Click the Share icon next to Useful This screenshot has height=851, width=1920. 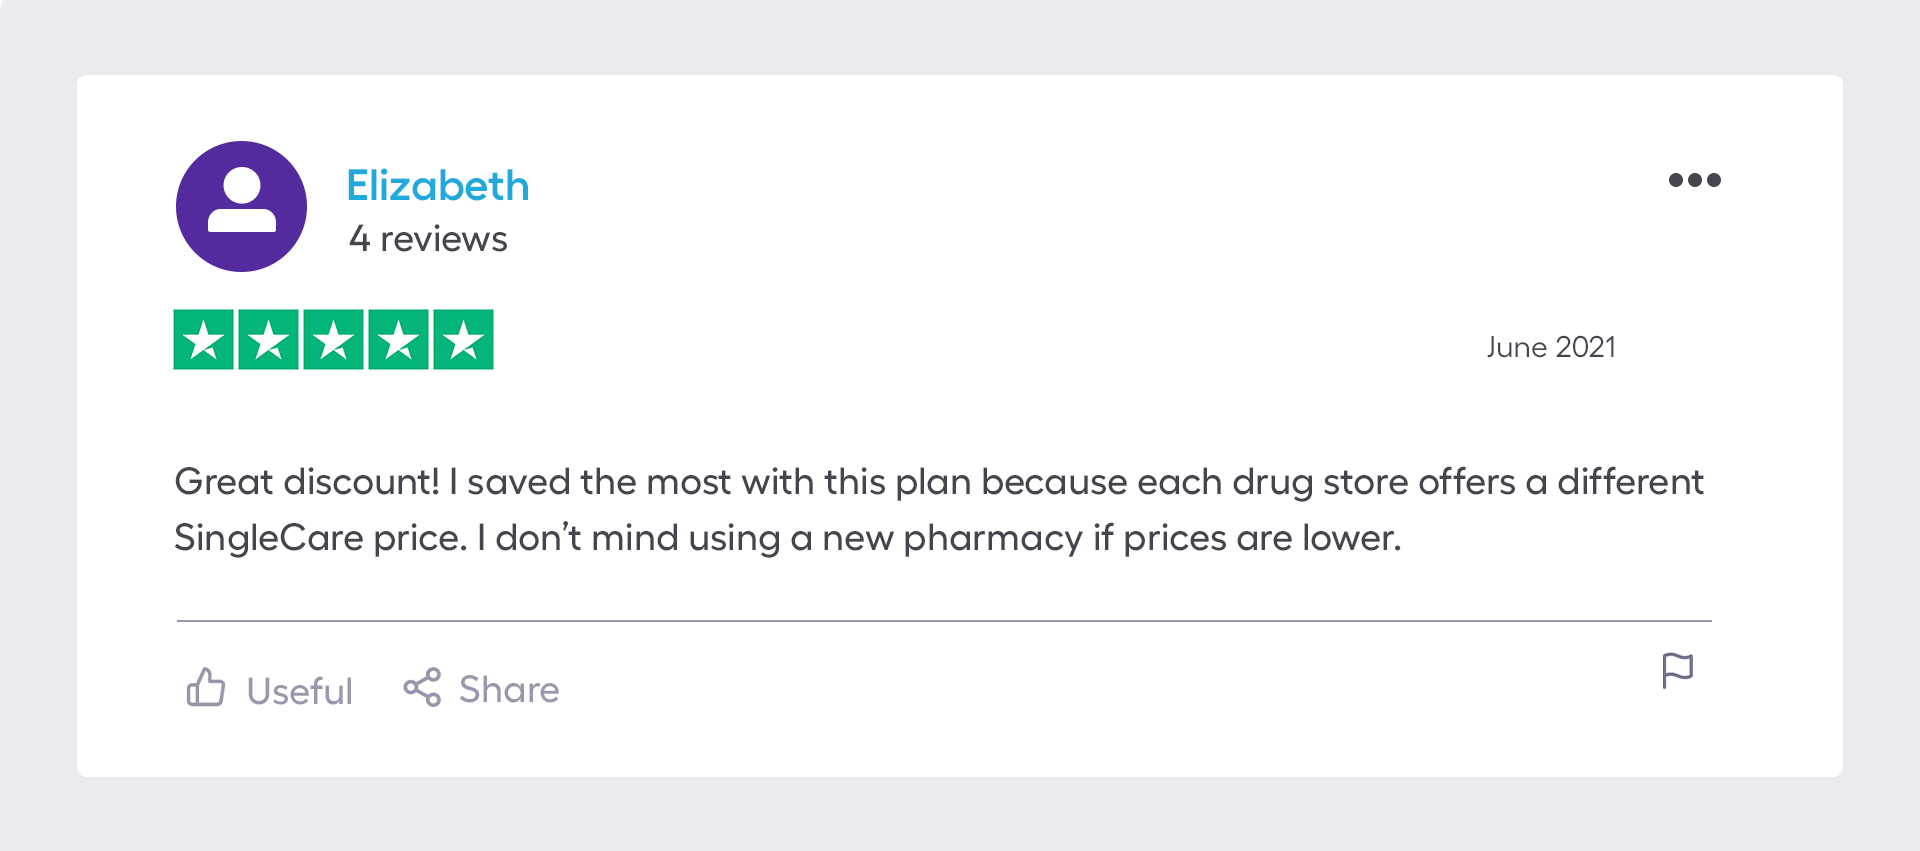tap(424, 688)
